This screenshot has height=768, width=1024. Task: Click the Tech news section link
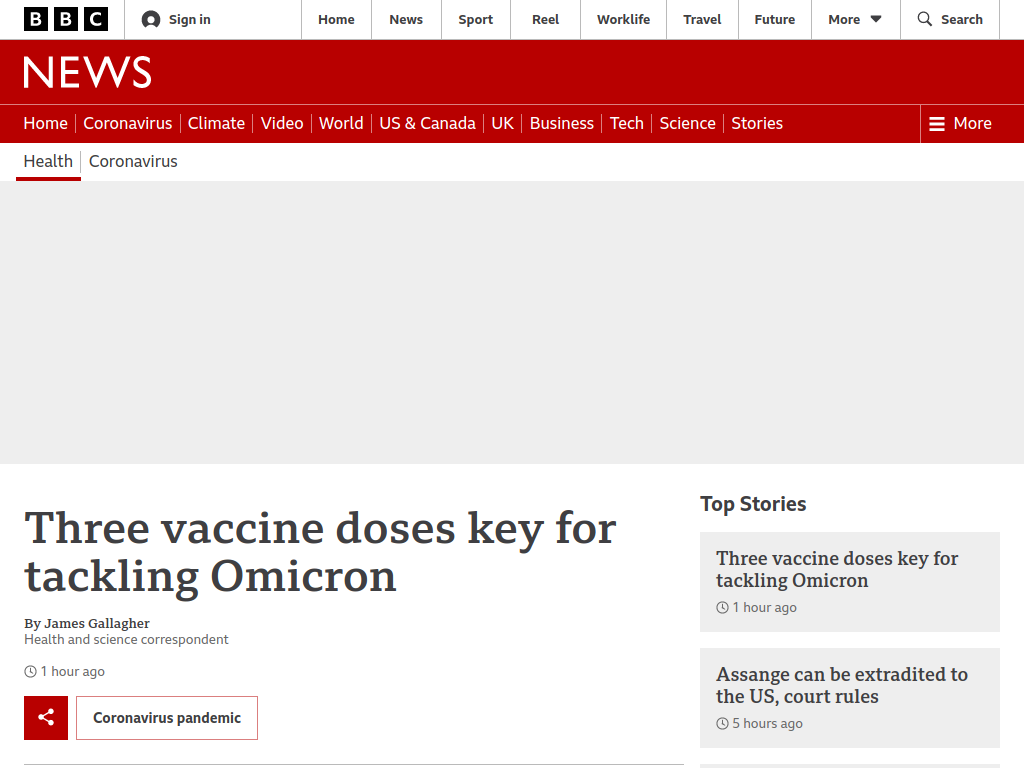click(626, 123)
